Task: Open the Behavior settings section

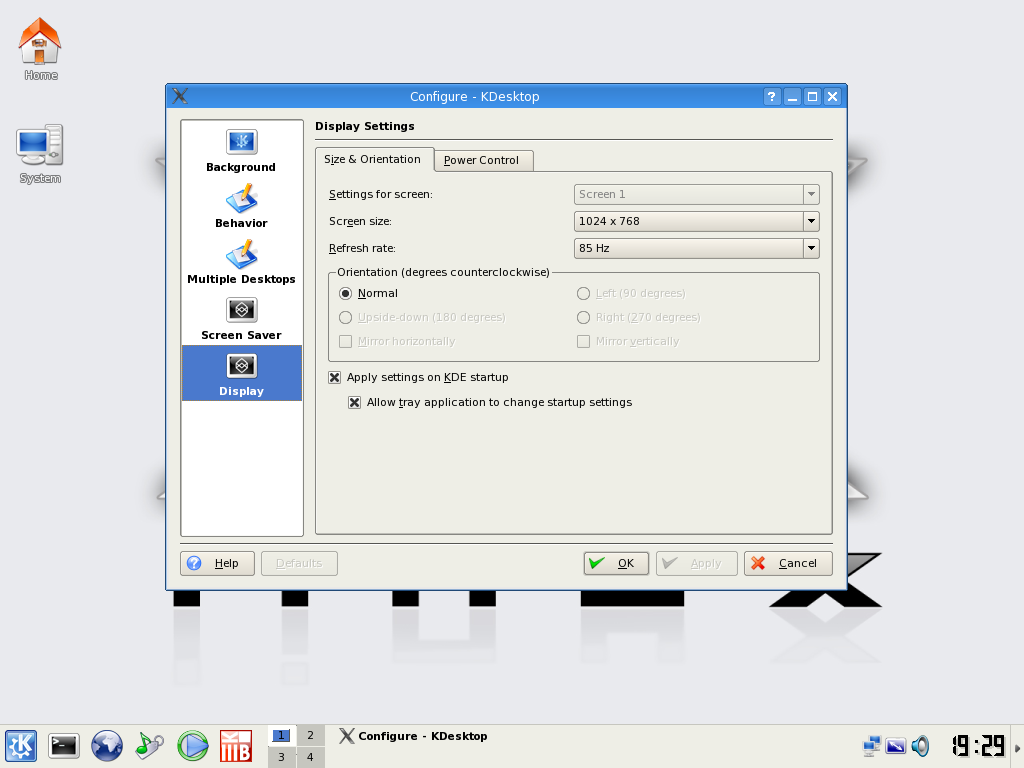Action: click(242, 206)
